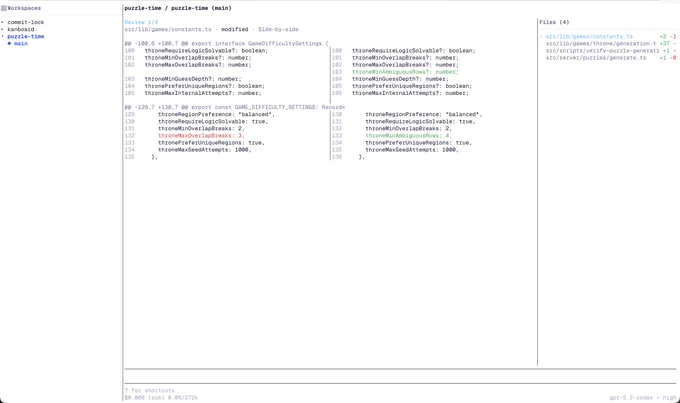Viewport: 680px width, 403px height.
Task: Click the +37 change count
Action: 664,43
